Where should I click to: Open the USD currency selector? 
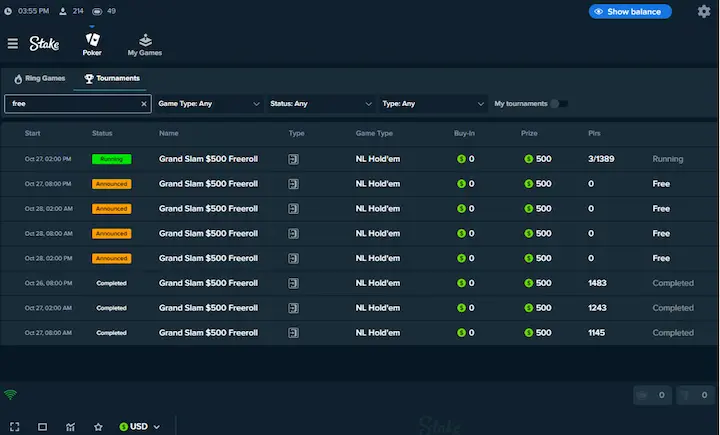pos(139,426)
